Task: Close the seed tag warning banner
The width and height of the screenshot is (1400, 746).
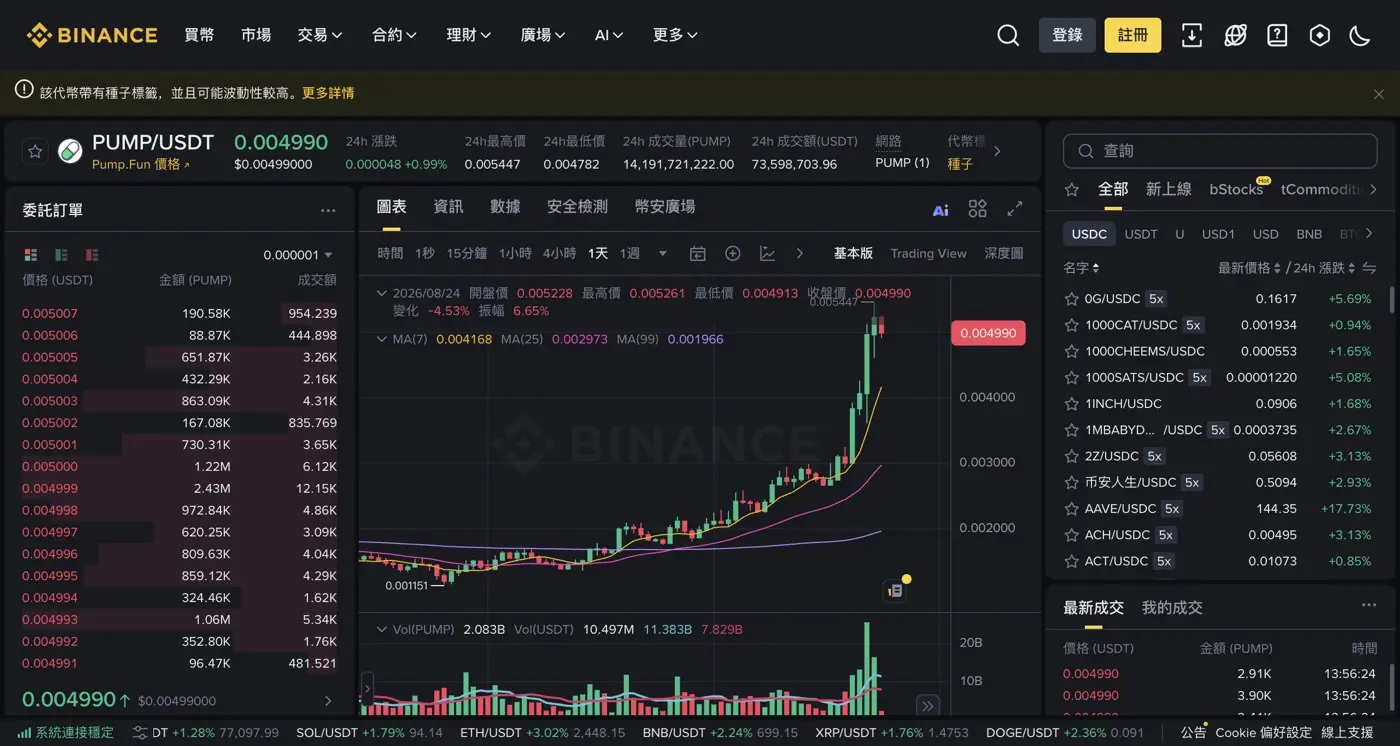Action: [1378, 94]
